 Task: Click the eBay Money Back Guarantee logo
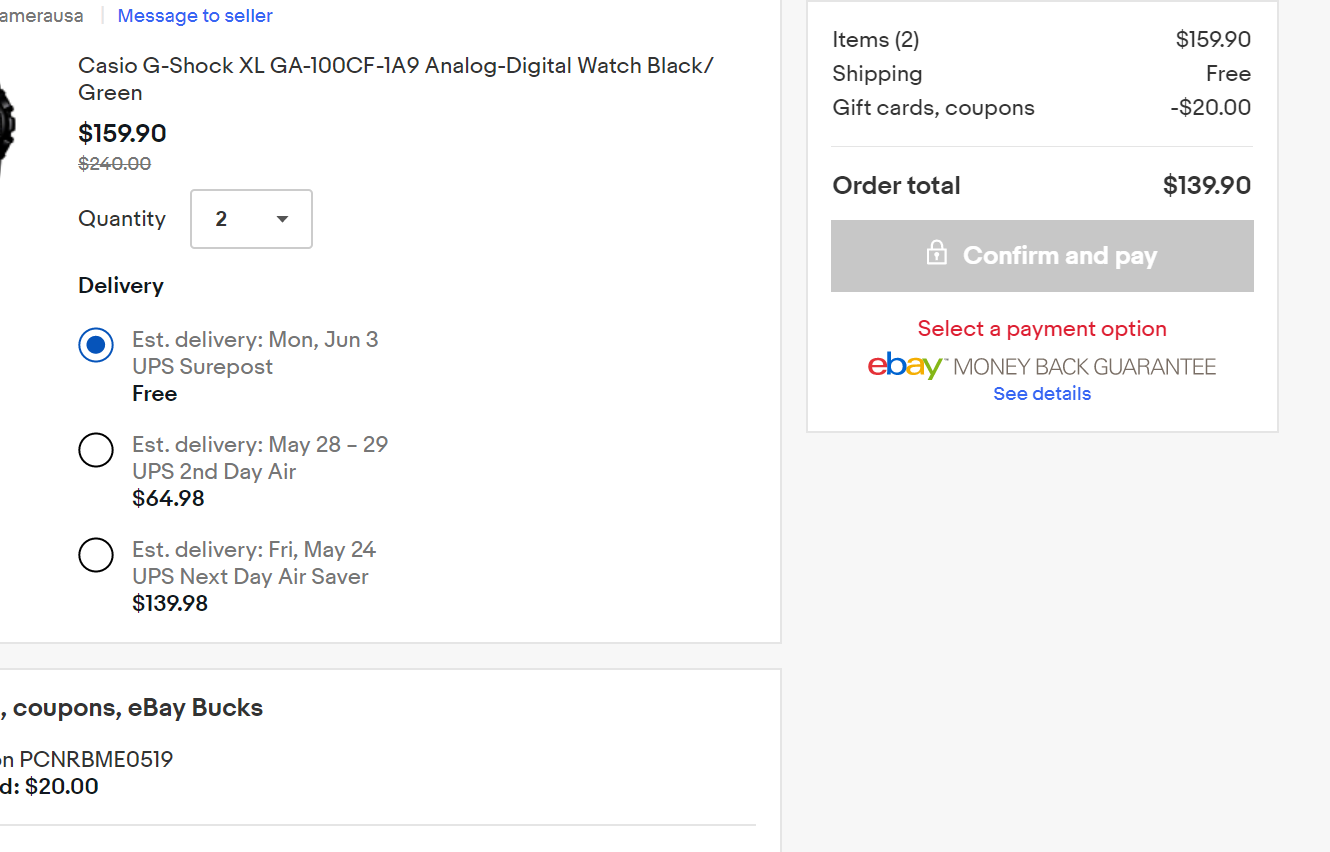[1042, 366]
